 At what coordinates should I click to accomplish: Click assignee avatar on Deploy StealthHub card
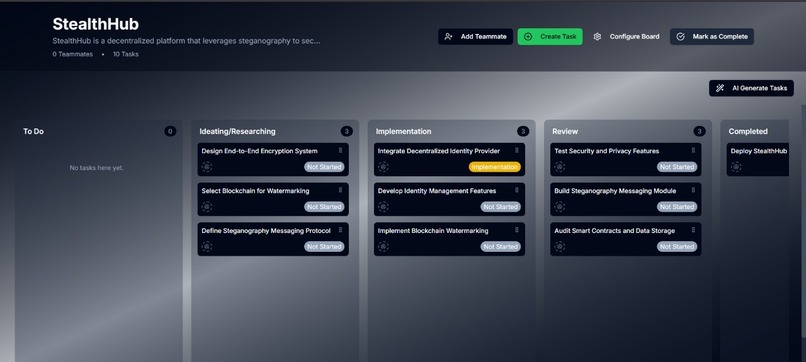click(x=736, y=167)
